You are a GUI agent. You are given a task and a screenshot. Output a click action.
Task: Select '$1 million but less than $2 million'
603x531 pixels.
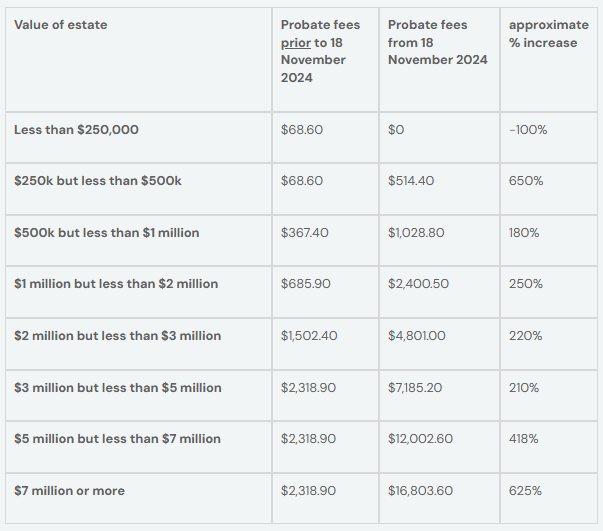[116, 284]
